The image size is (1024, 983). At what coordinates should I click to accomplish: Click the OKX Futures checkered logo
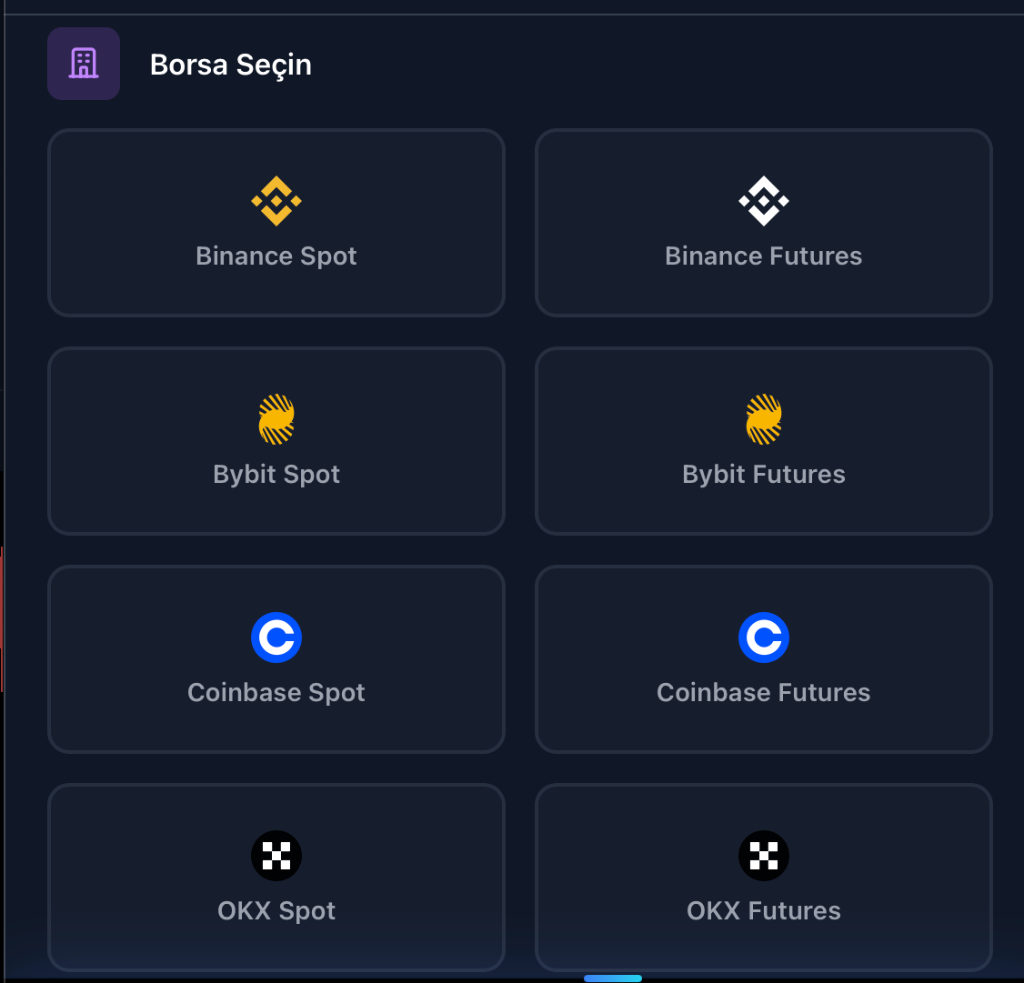(763, 856)
